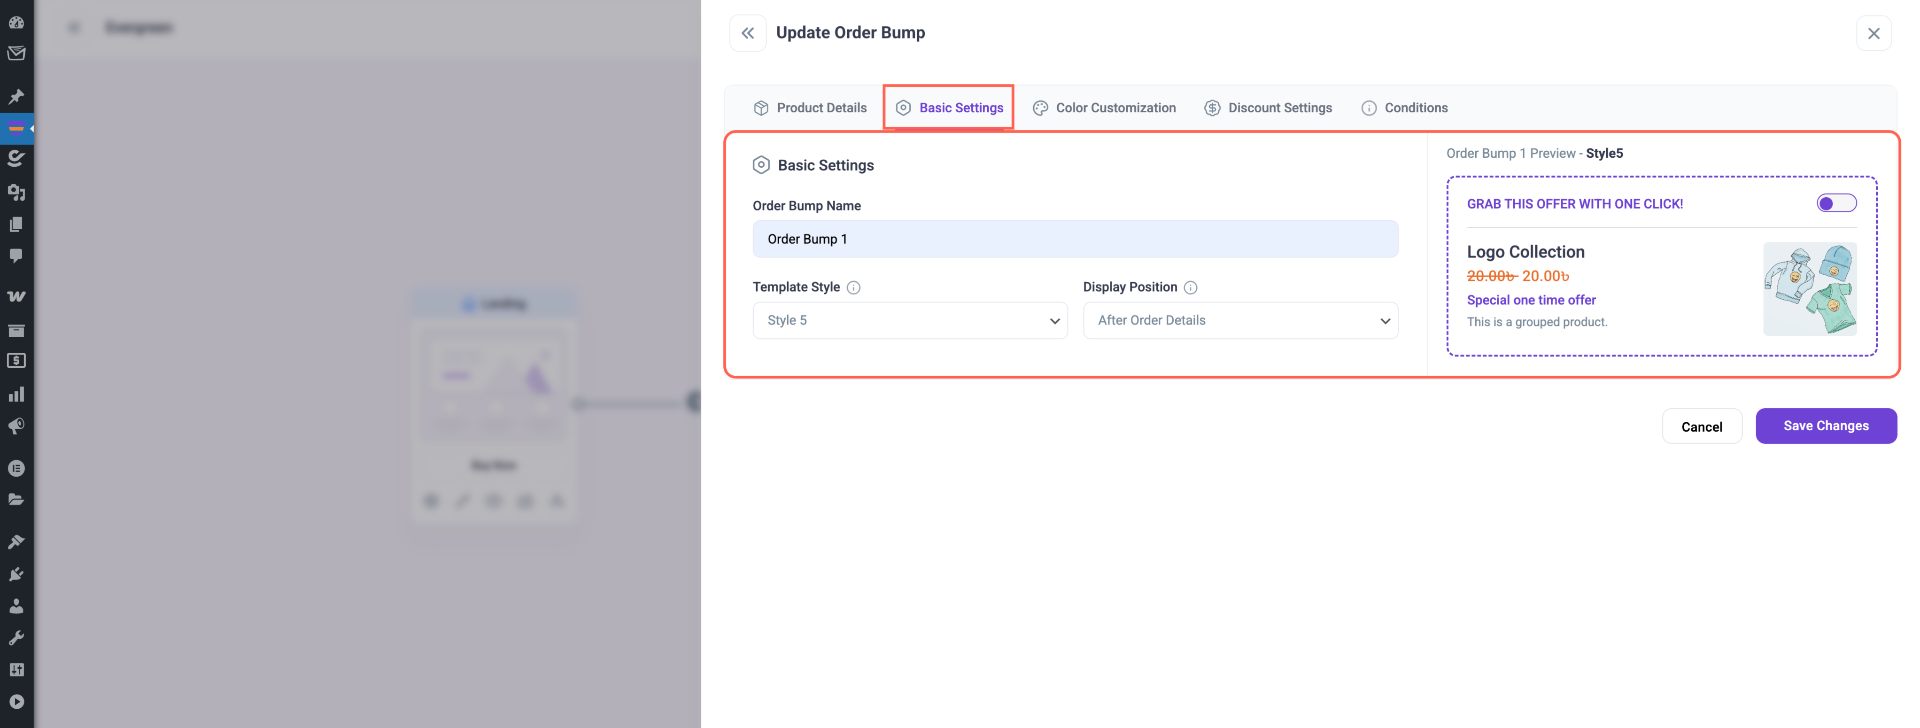
Task: Switch to Color Customization tab
Action: point(1104,108)
